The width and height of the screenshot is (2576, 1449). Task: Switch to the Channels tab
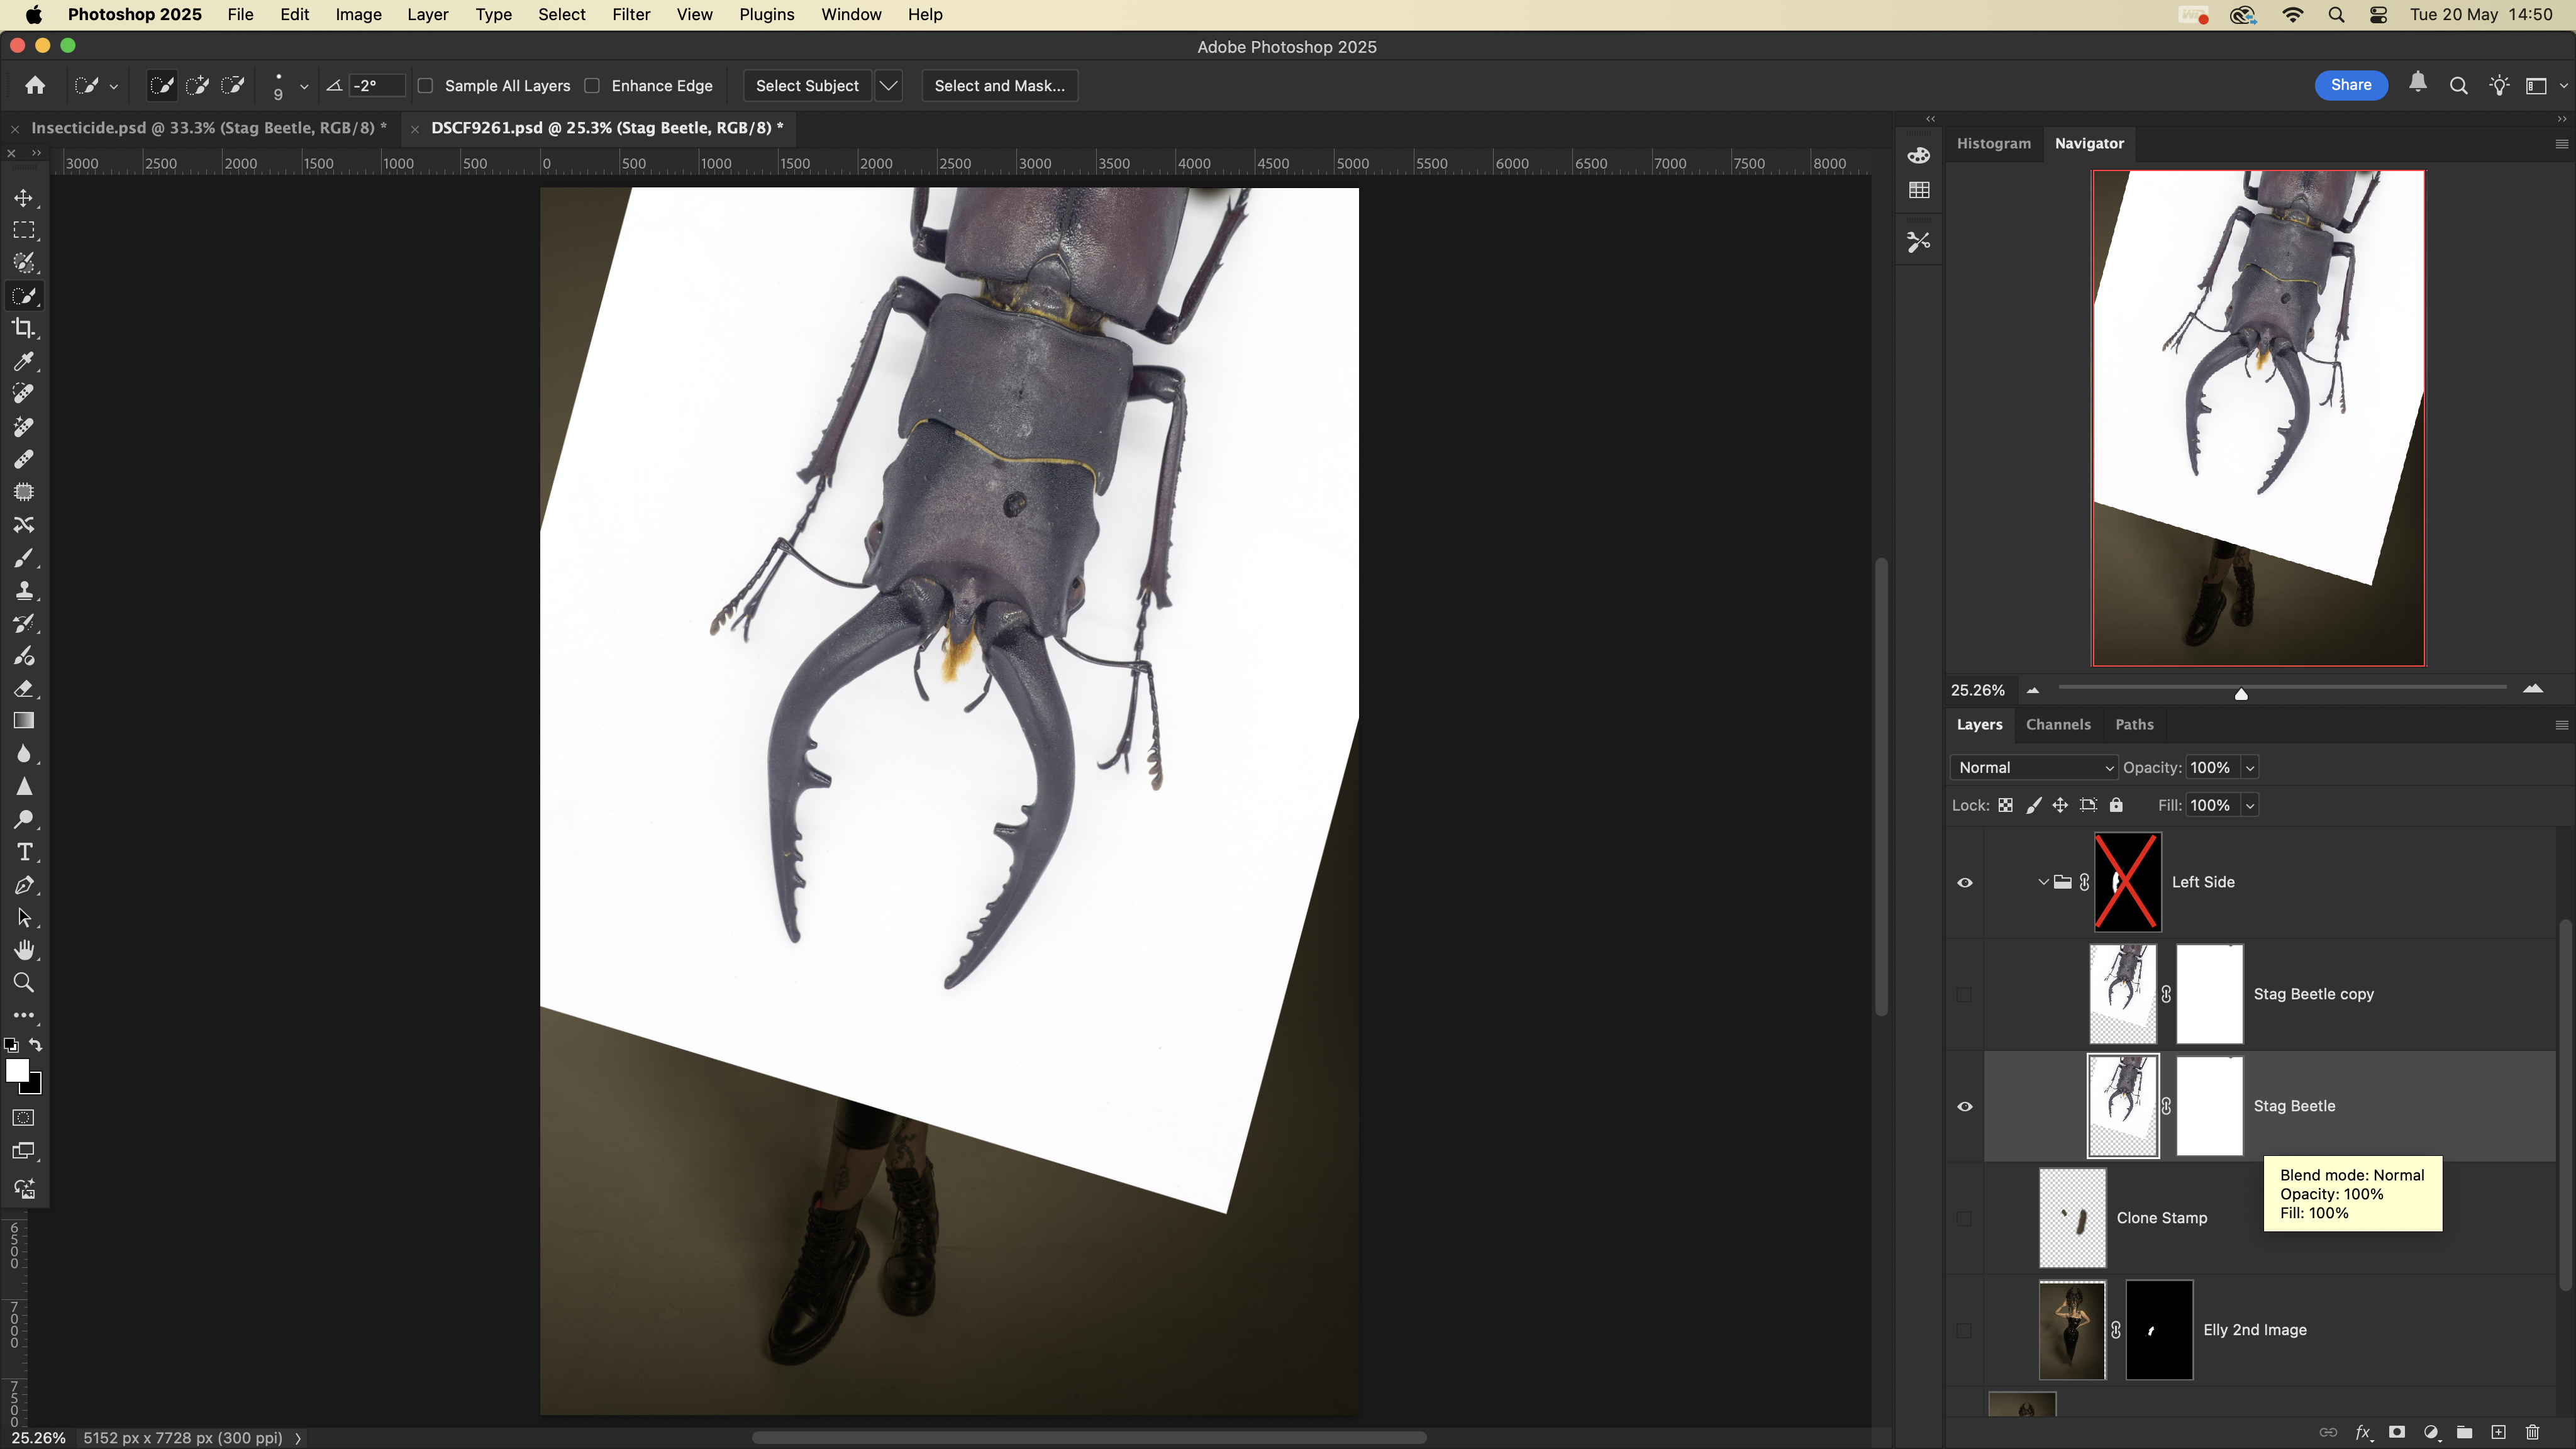[2057, 724]
